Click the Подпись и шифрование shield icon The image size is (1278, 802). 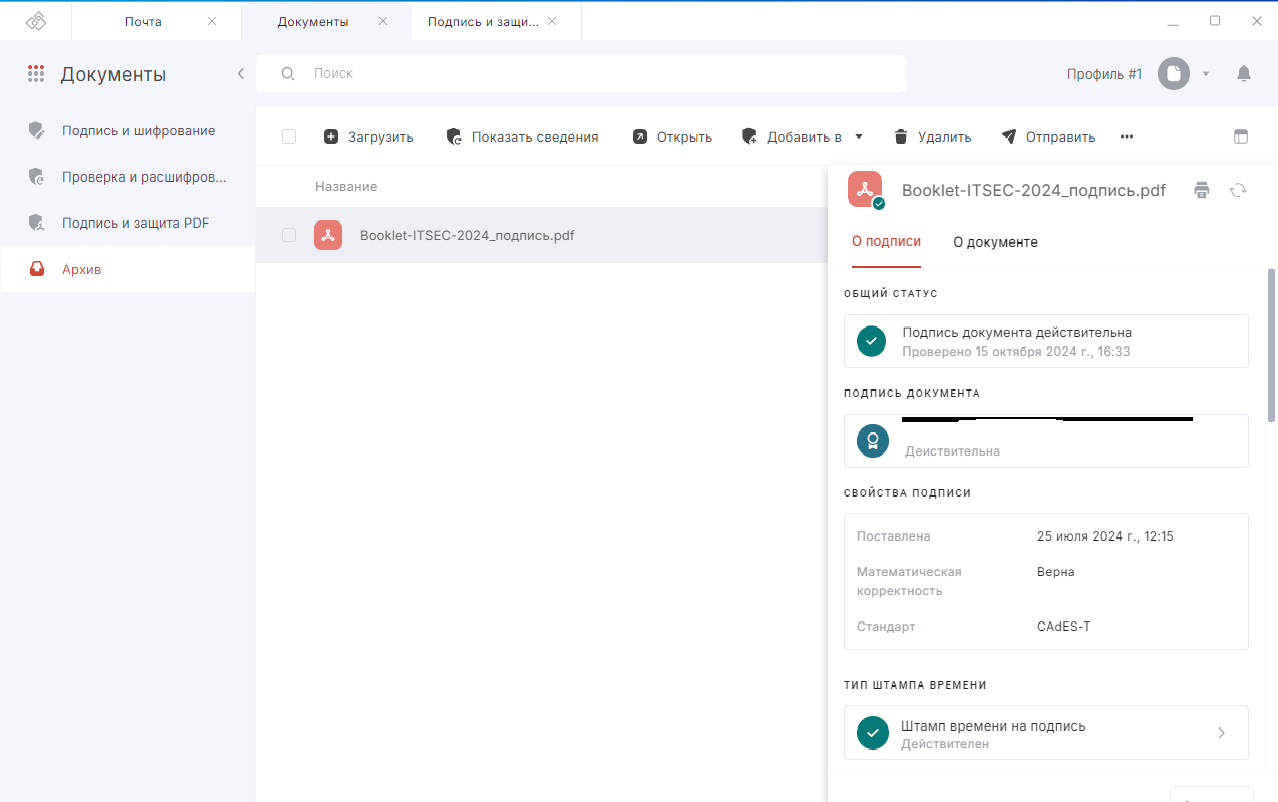[37, 131]
